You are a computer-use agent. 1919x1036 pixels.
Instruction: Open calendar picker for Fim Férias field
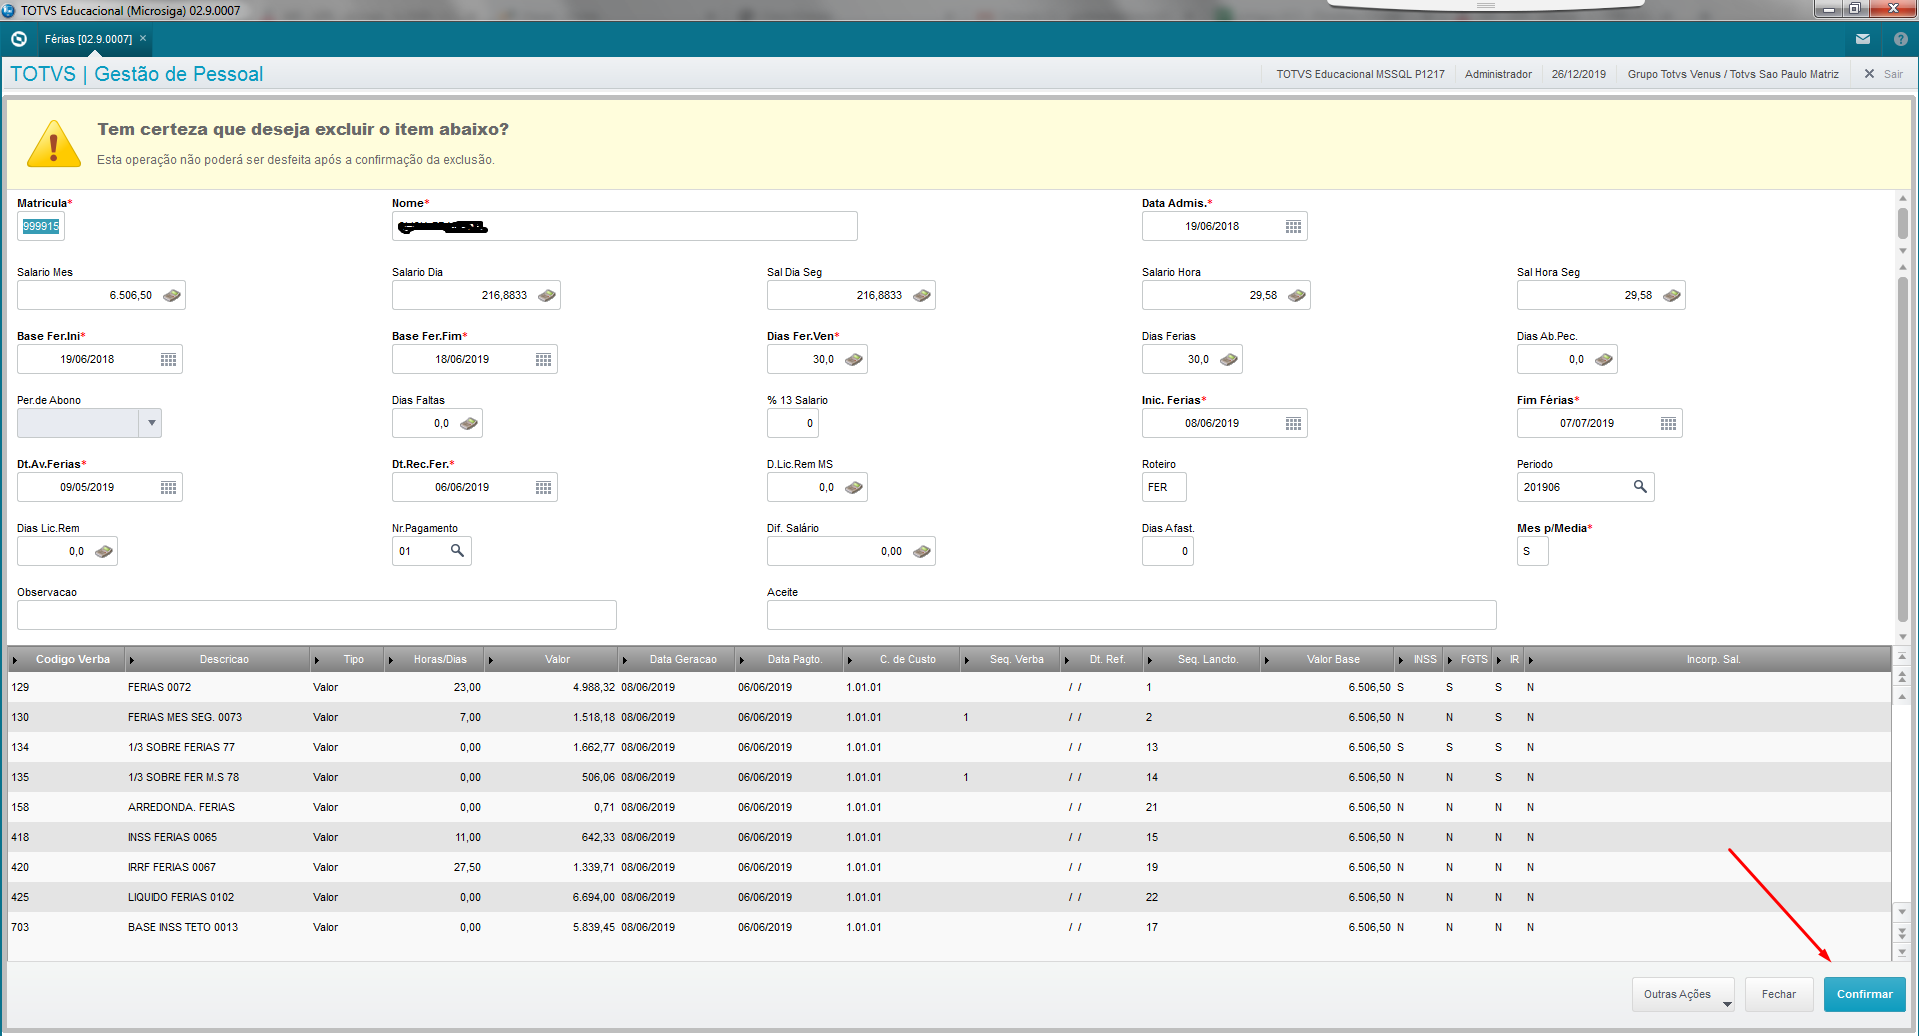[x=1668, y=424]
